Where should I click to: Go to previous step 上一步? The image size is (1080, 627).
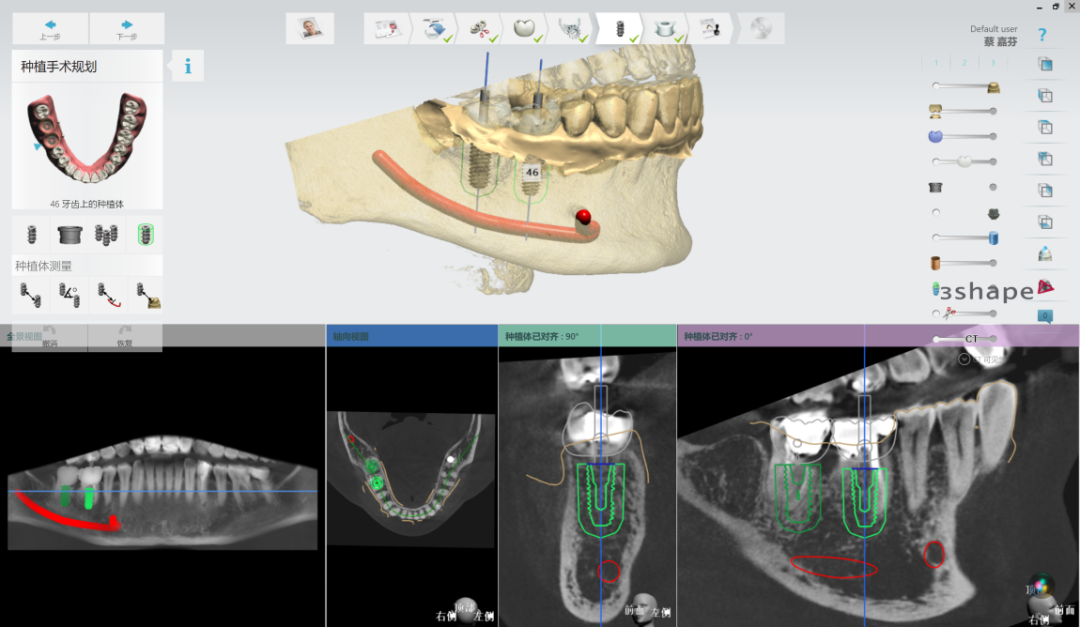(x=50, y=29)
